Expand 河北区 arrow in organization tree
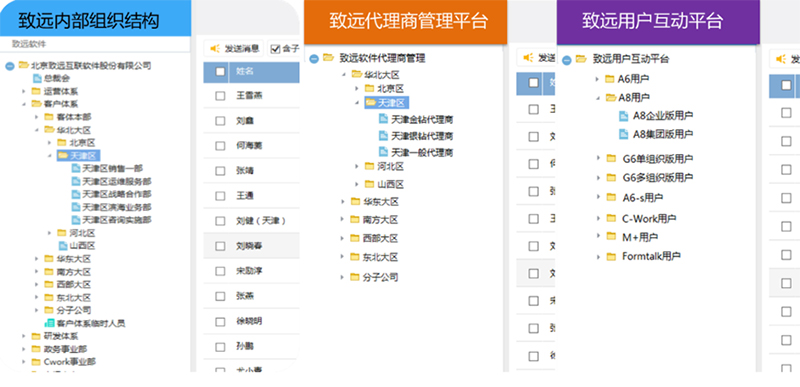Screen dimensions: 800x387 click(49, 233)
